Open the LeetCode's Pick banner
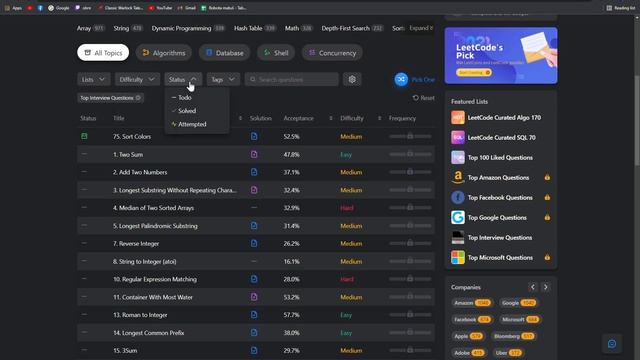This screenshot has height=360, width=640. (x=501, y=56)
